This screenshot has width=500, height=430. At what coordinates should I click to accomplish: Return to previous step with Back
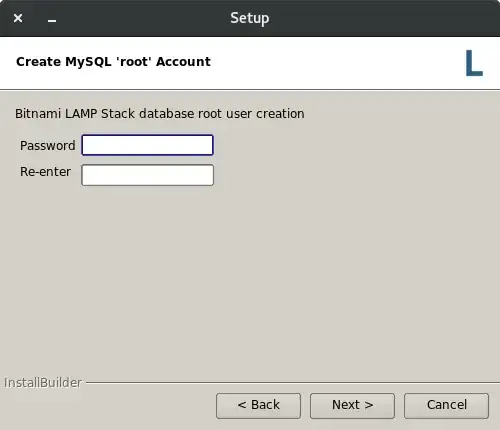(x=258, y=406)
